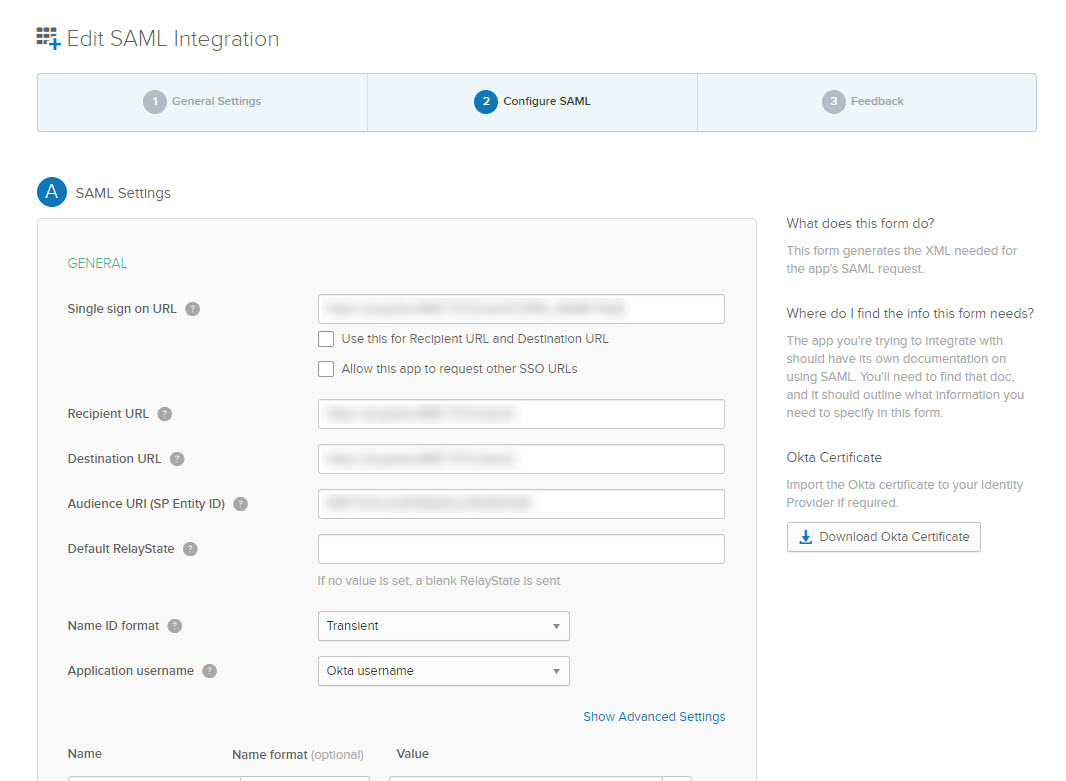The height and width of the screenshot is (781, 1066).
Task: Click help icon beside Recipient URL
Action: click(165, 414)
